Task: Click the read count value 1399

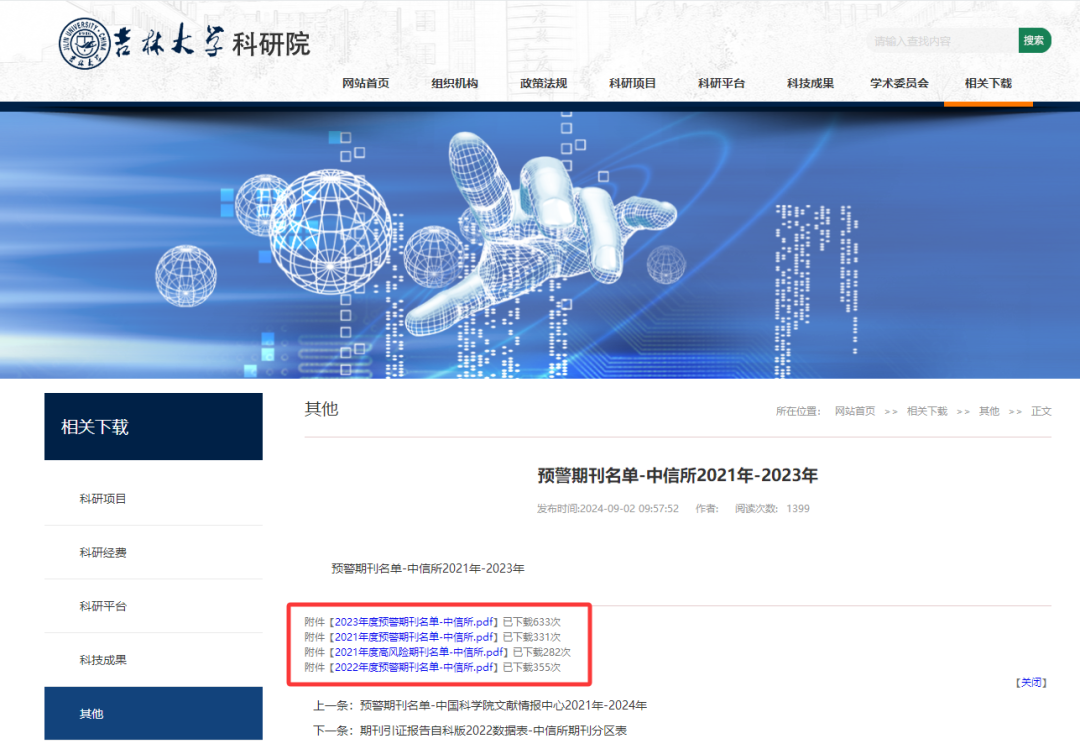Action: [798, 509]
